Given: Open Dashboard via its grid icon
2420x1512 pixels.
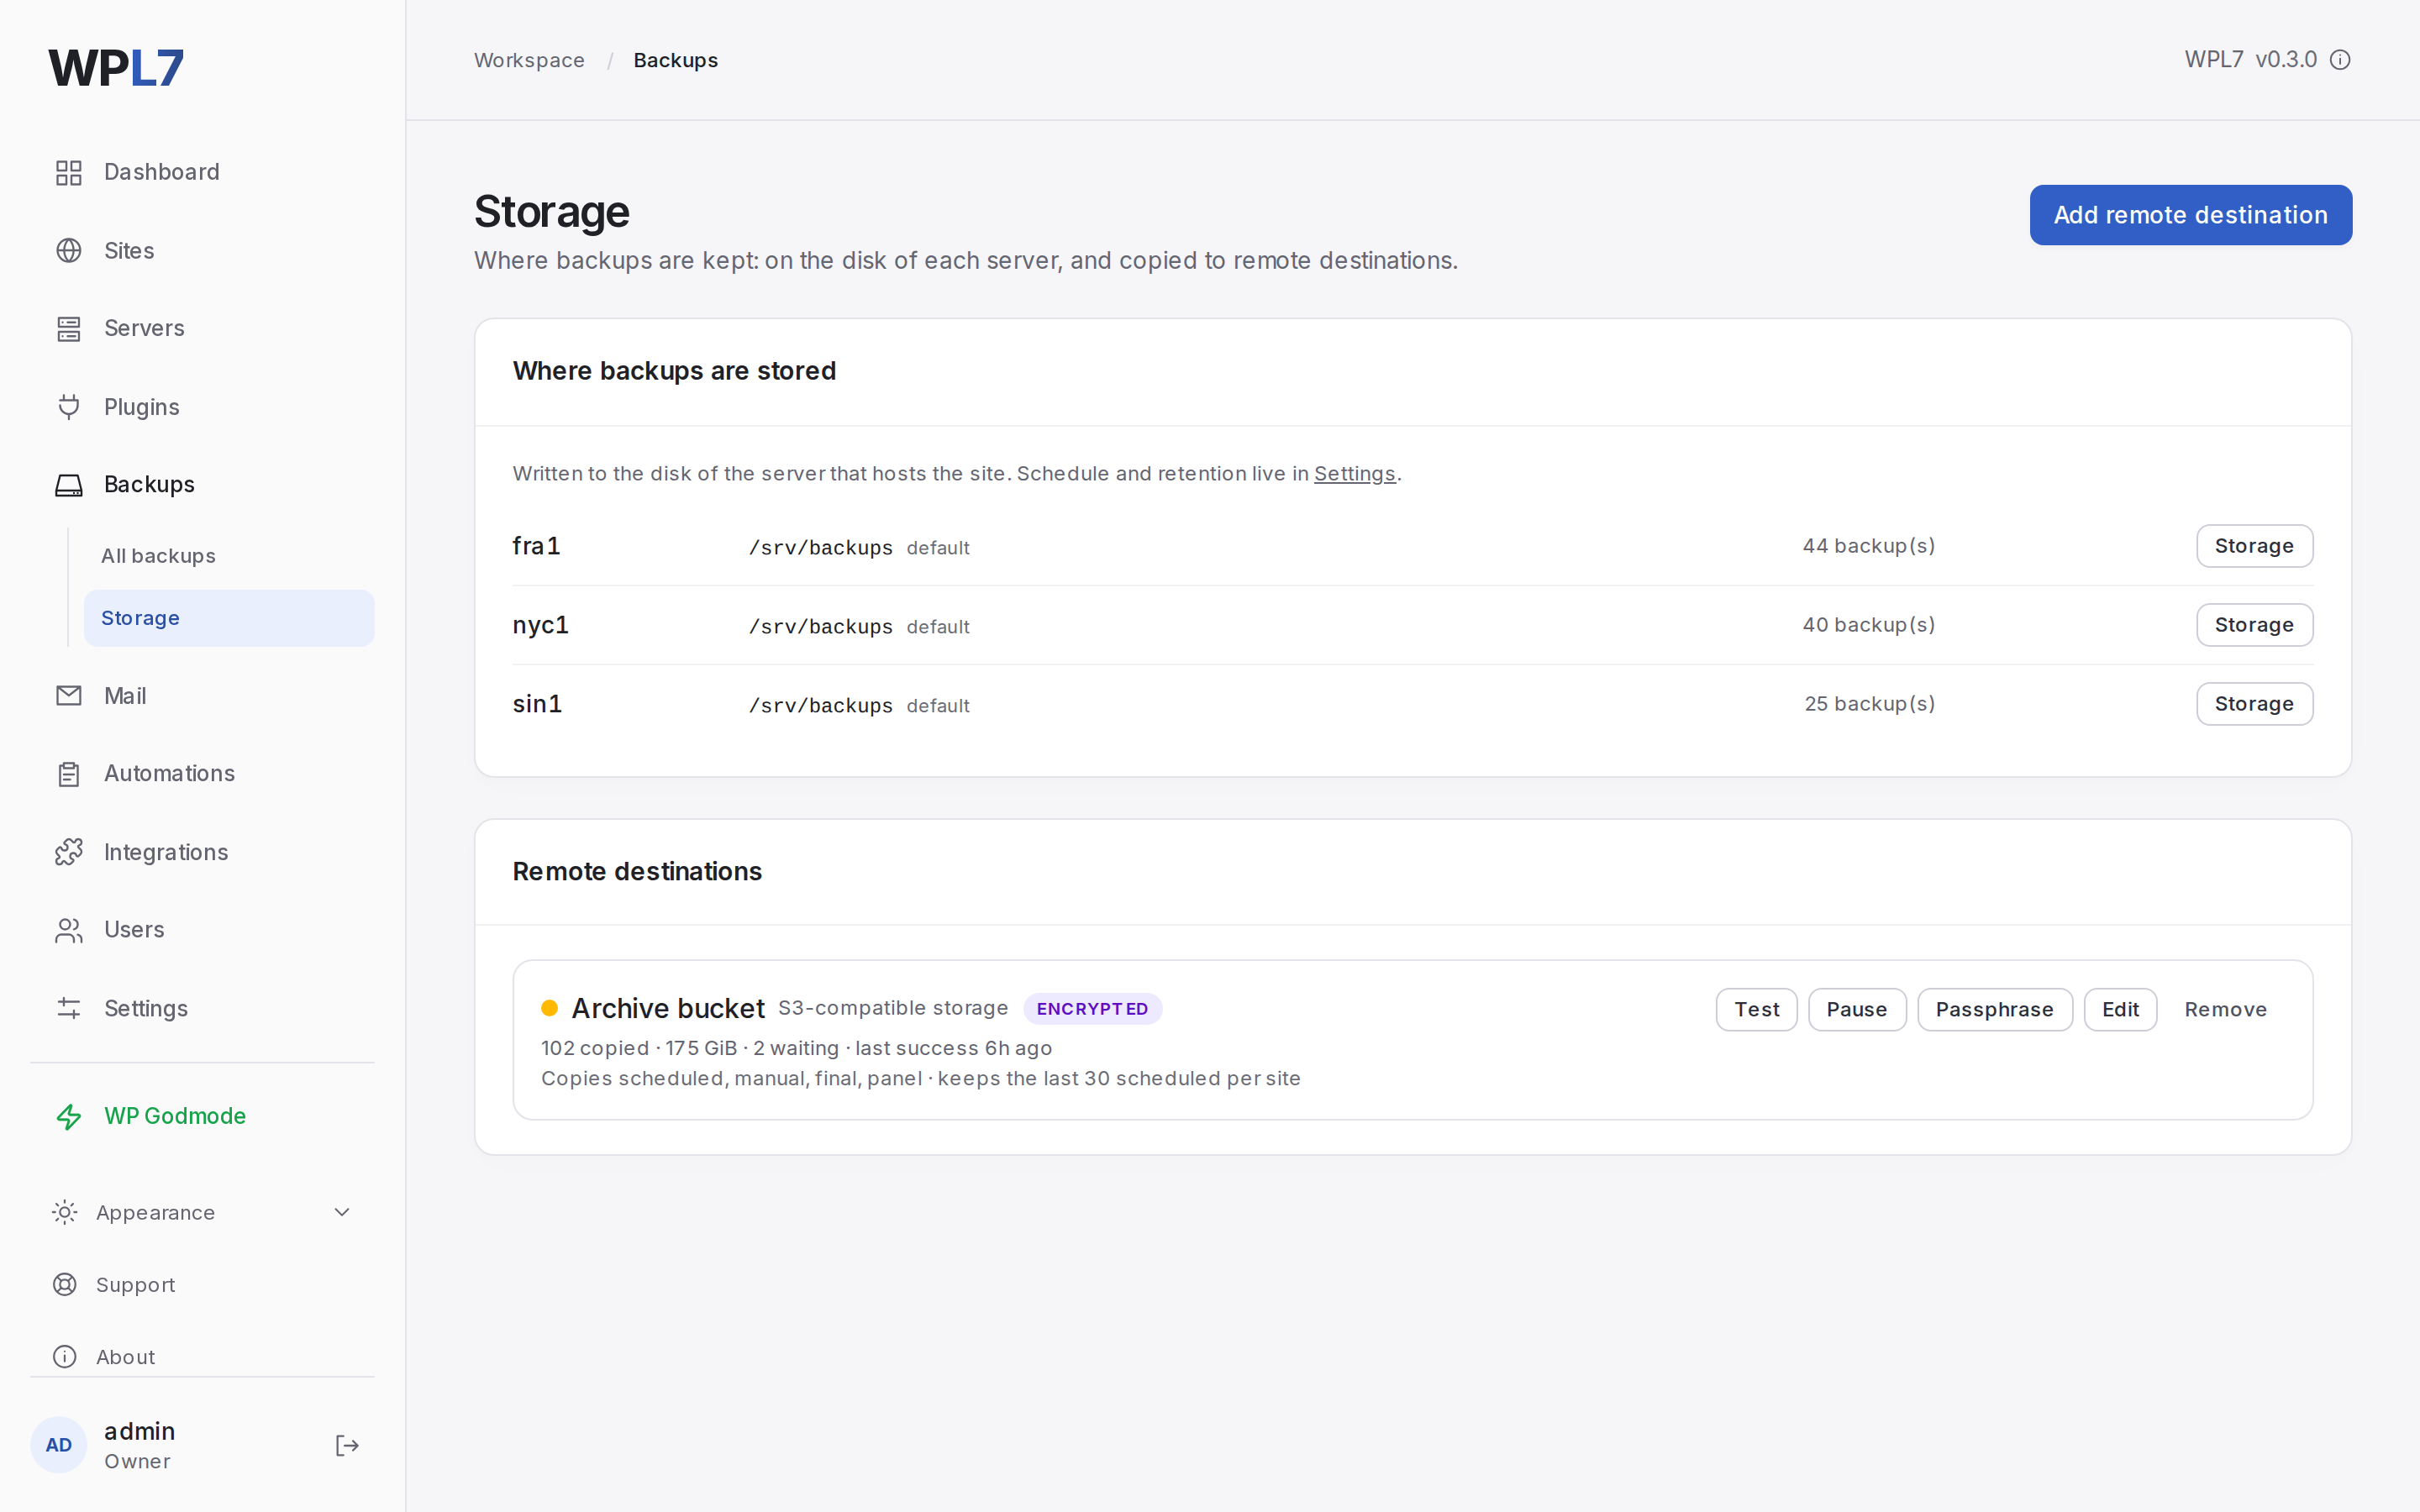Looking at the screenshot, I should click(69, 173).
